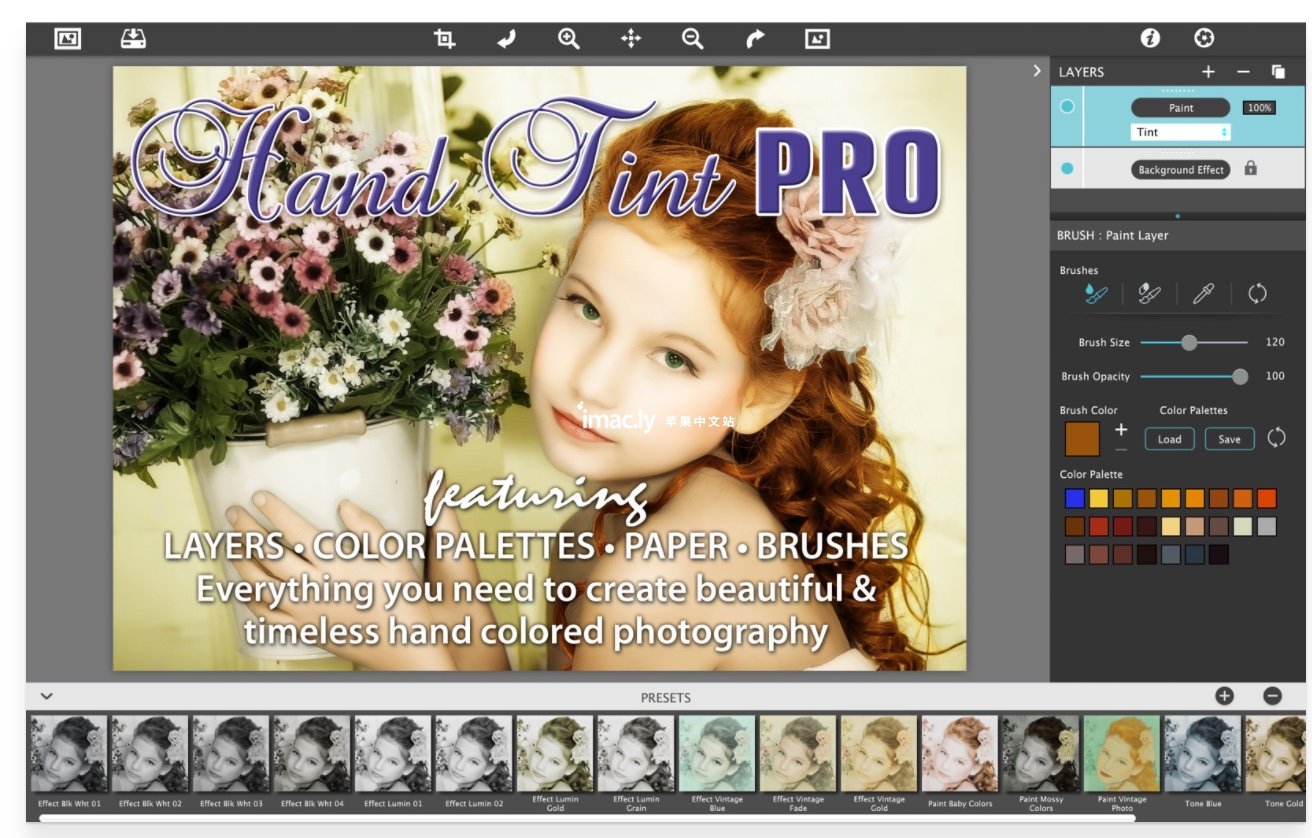
Task: Open the Tint blend mode dropdown
Action: coord(1181,132)
